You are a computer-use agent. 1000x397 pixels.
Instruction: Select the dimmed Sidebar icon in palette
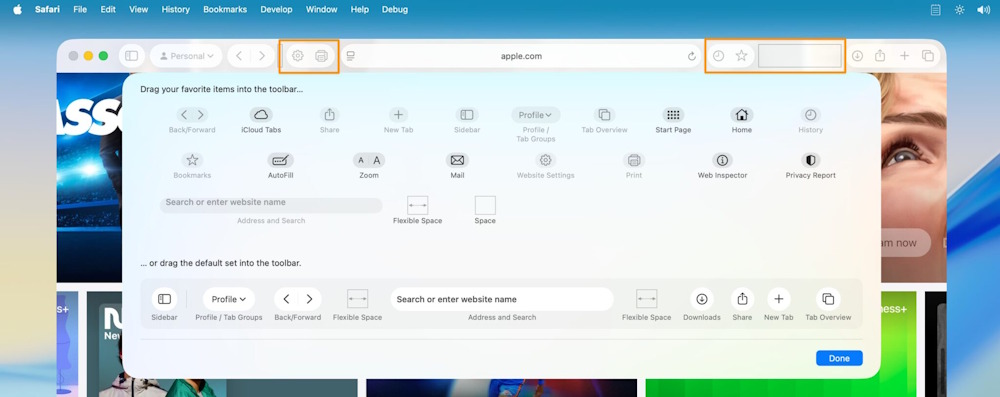pyautogui.click(x=467, y=115)
